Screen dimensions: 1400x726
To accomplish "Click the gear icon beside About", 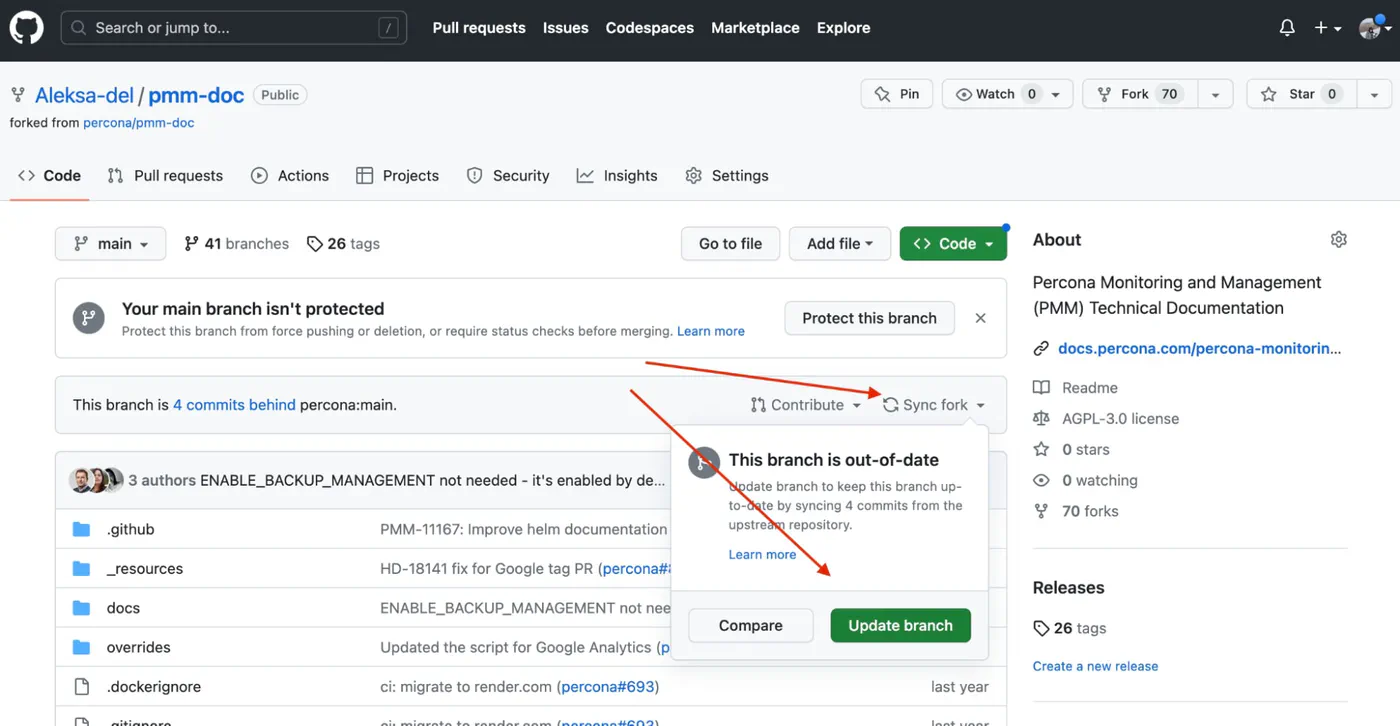I will click(x=1339, y=240).
